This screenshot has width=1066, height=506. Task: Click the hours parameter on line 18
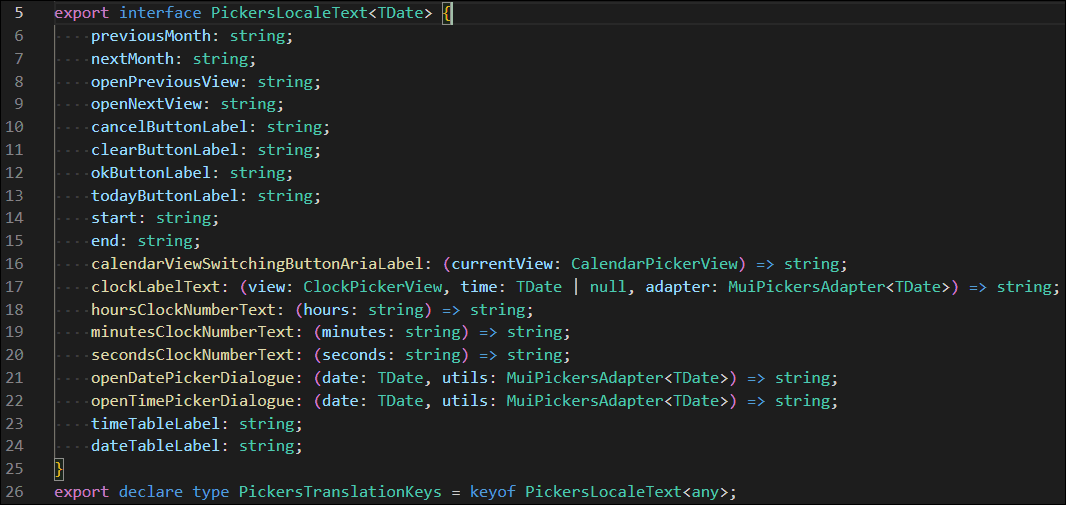pos(327,310)
